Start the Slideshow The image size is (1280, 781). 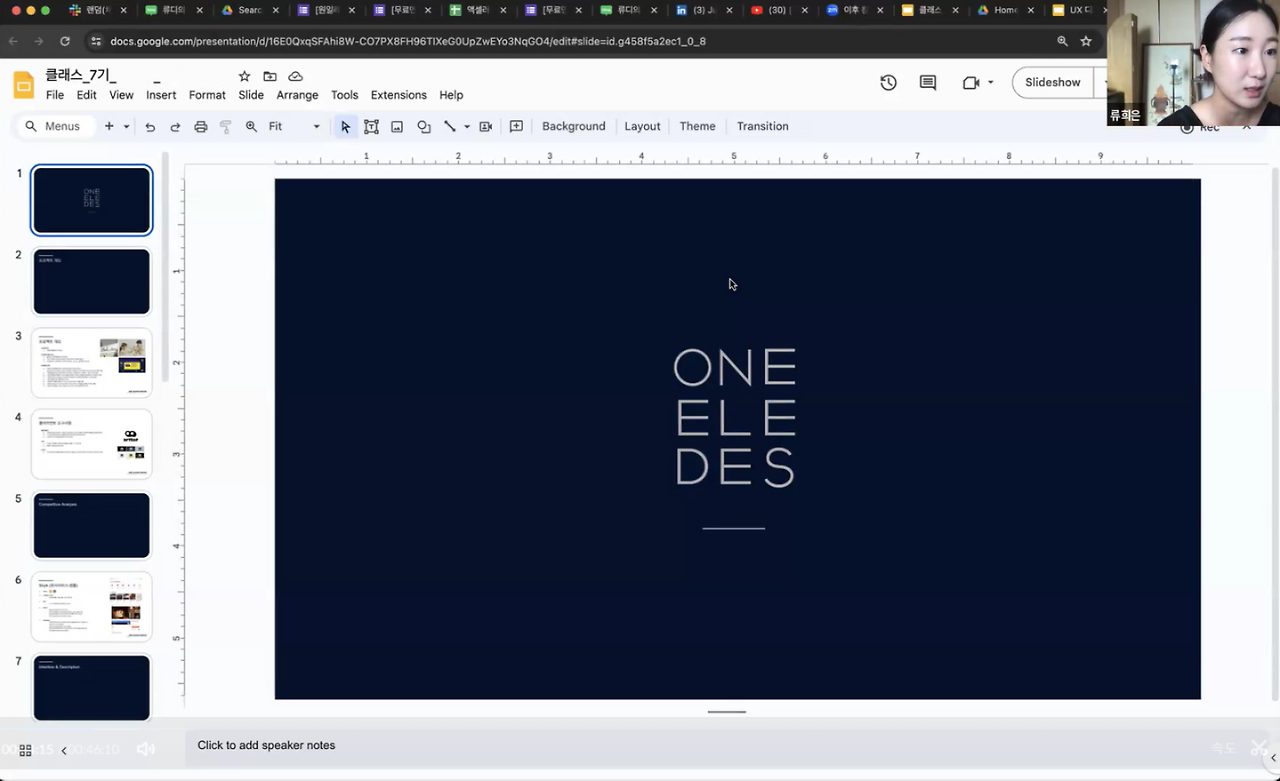(x=1052, y=83)
